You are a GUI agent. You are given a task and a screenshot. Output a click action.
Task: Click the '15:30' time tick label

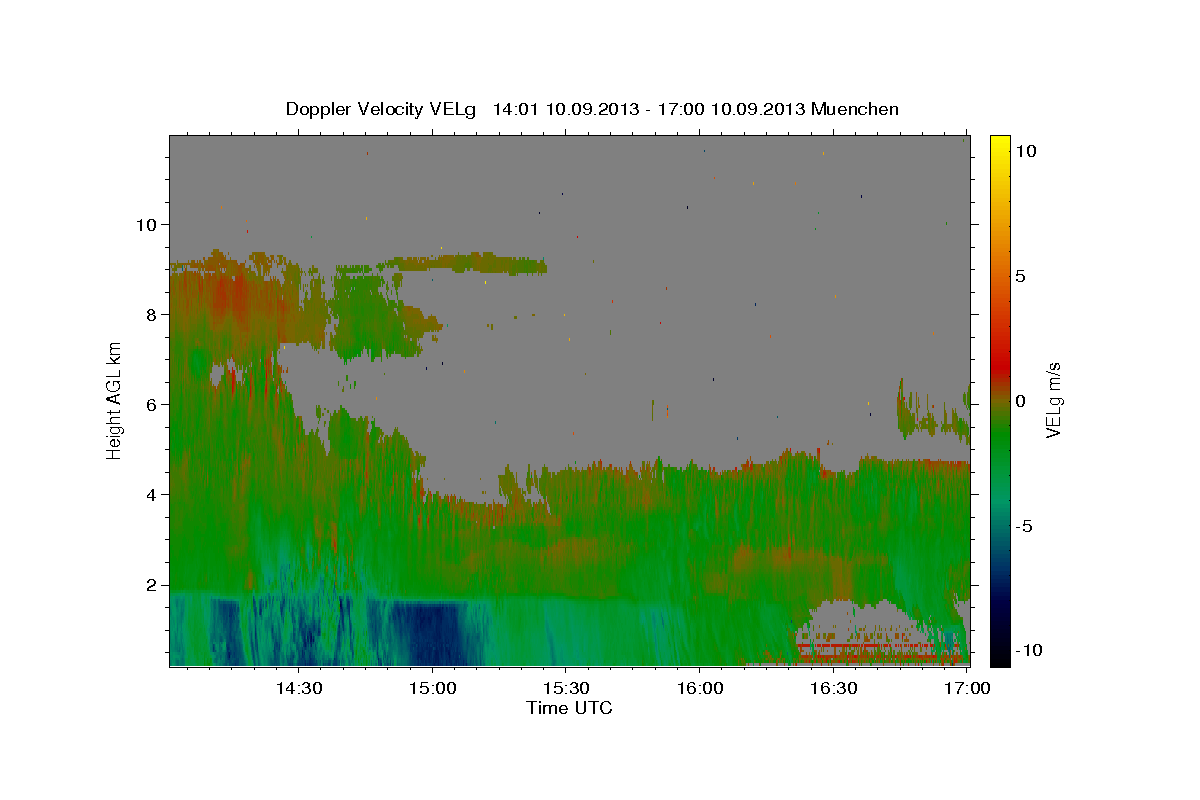(x=565, y=688)
